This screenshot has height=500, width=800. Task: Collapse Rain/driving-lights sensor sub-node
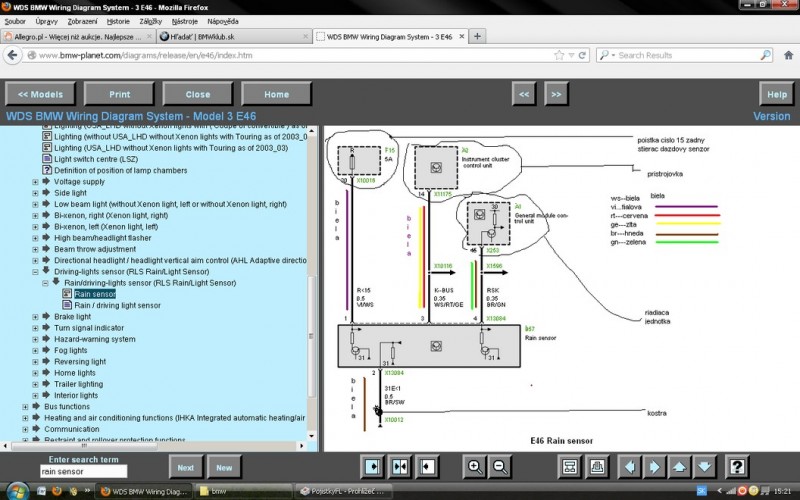(x=45, y=283)
